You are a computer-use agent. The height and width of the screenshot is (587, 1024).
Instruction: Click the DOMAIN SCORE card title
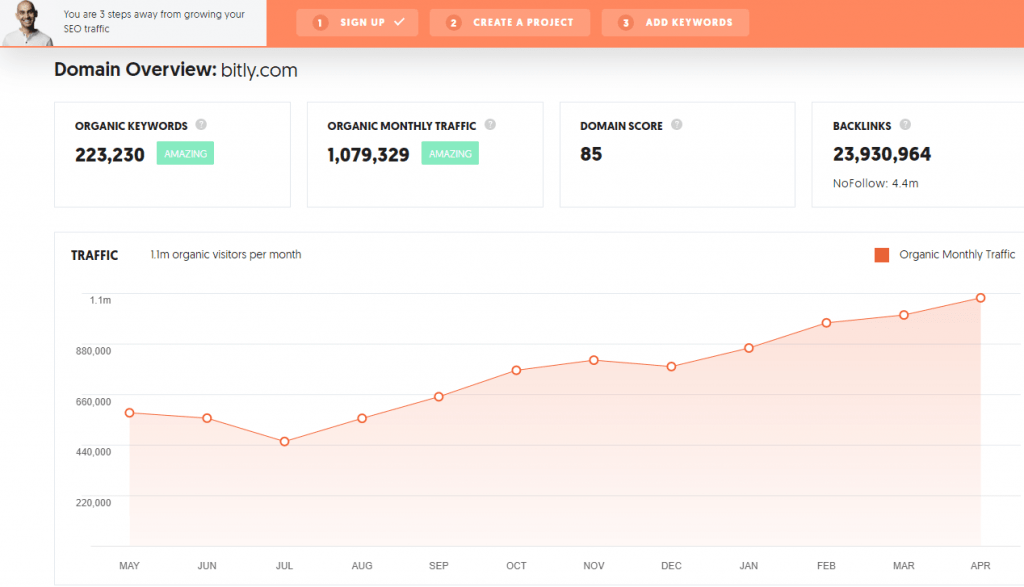[621, 126]
